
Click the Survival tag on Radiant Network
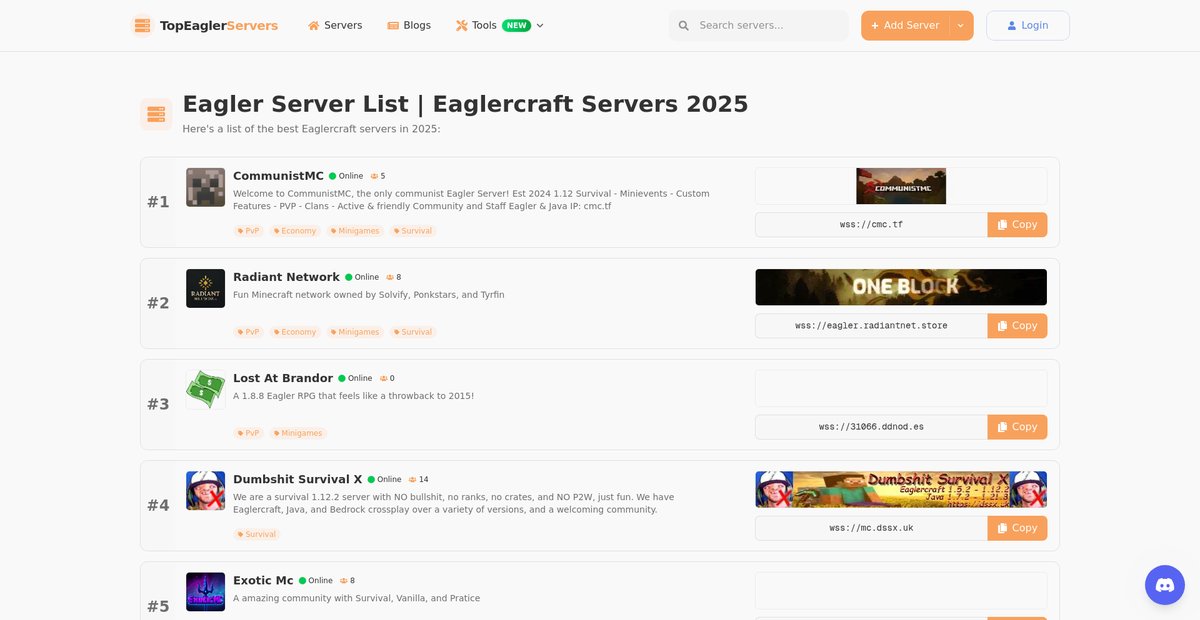click(x=413, y=332)
